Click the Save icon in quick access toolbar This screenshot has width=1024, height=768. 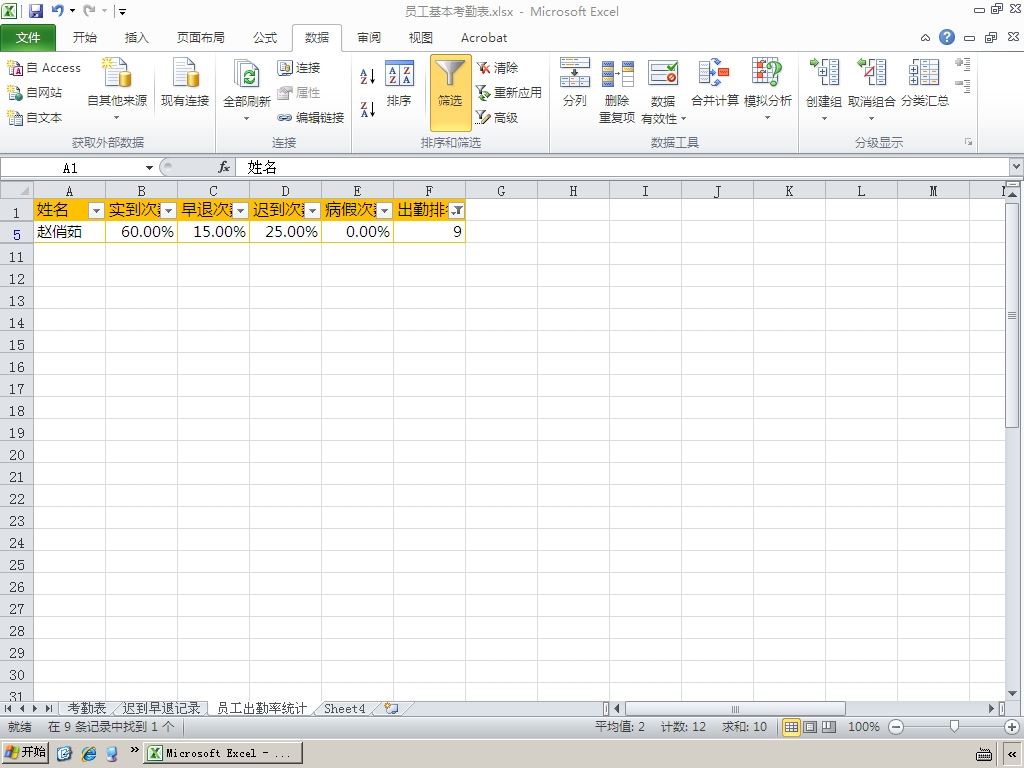pyautogui.click(x=35, y=11)
